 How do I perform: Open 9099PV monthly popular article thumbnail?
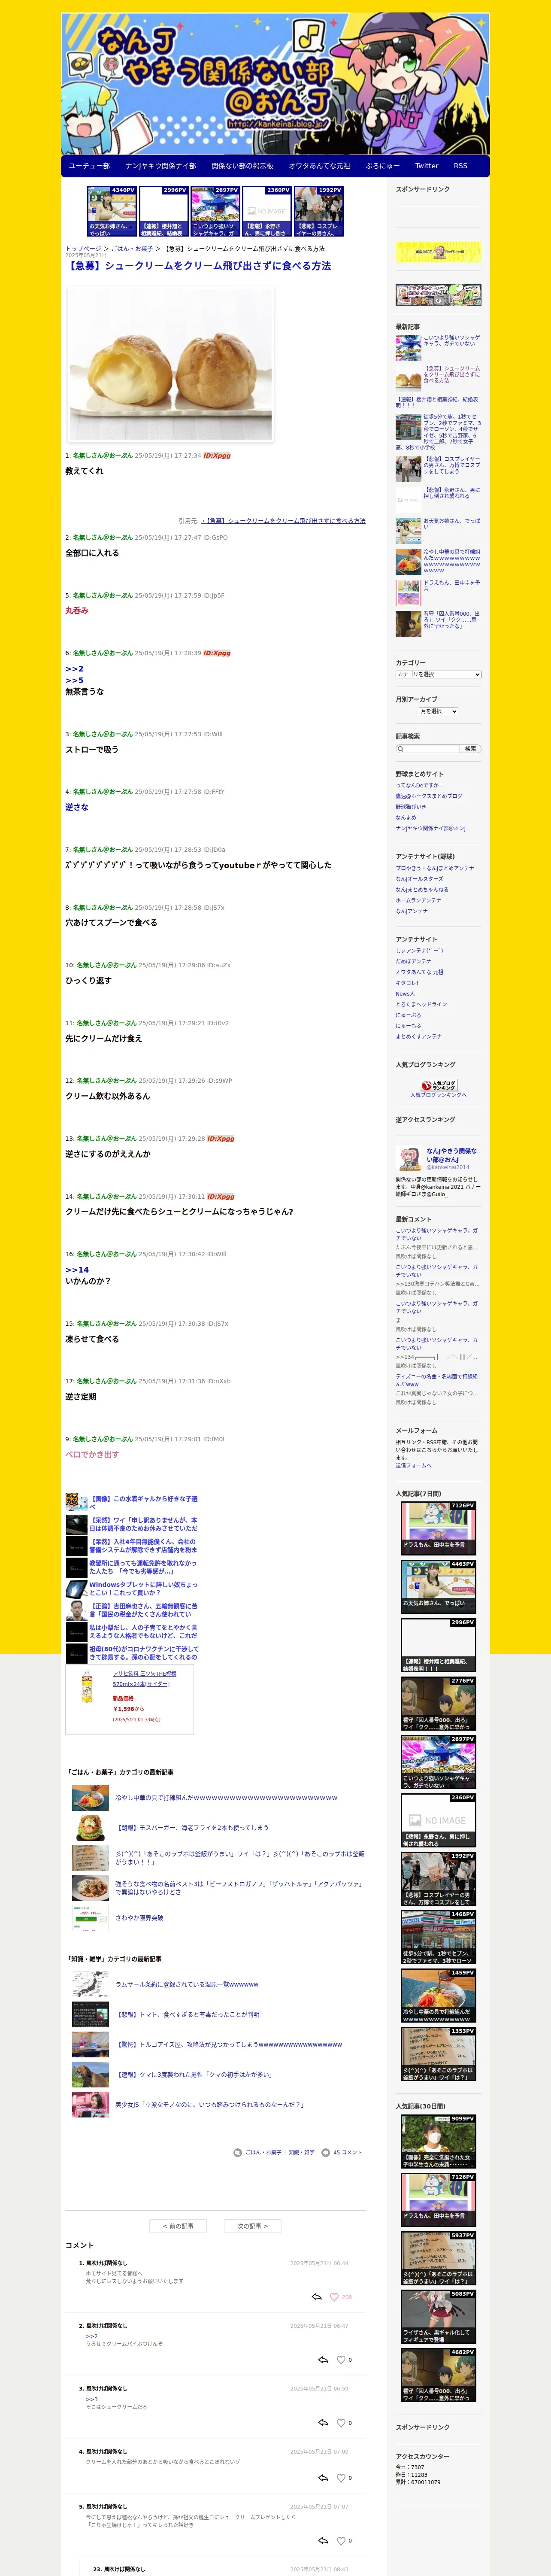pos(438,2142)
